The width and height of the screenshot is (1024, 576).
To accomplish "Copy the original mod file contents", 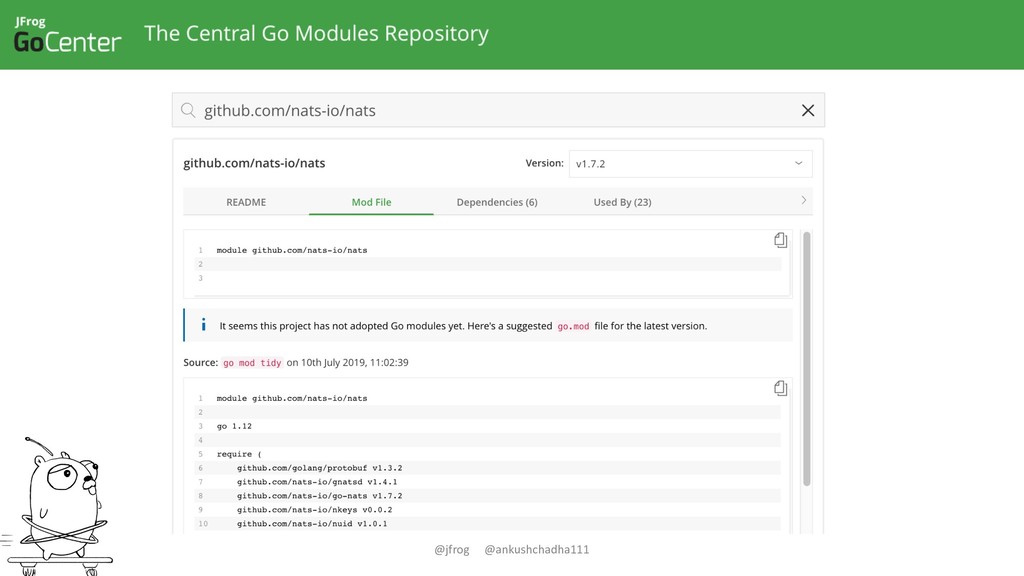I will point(780,240).
